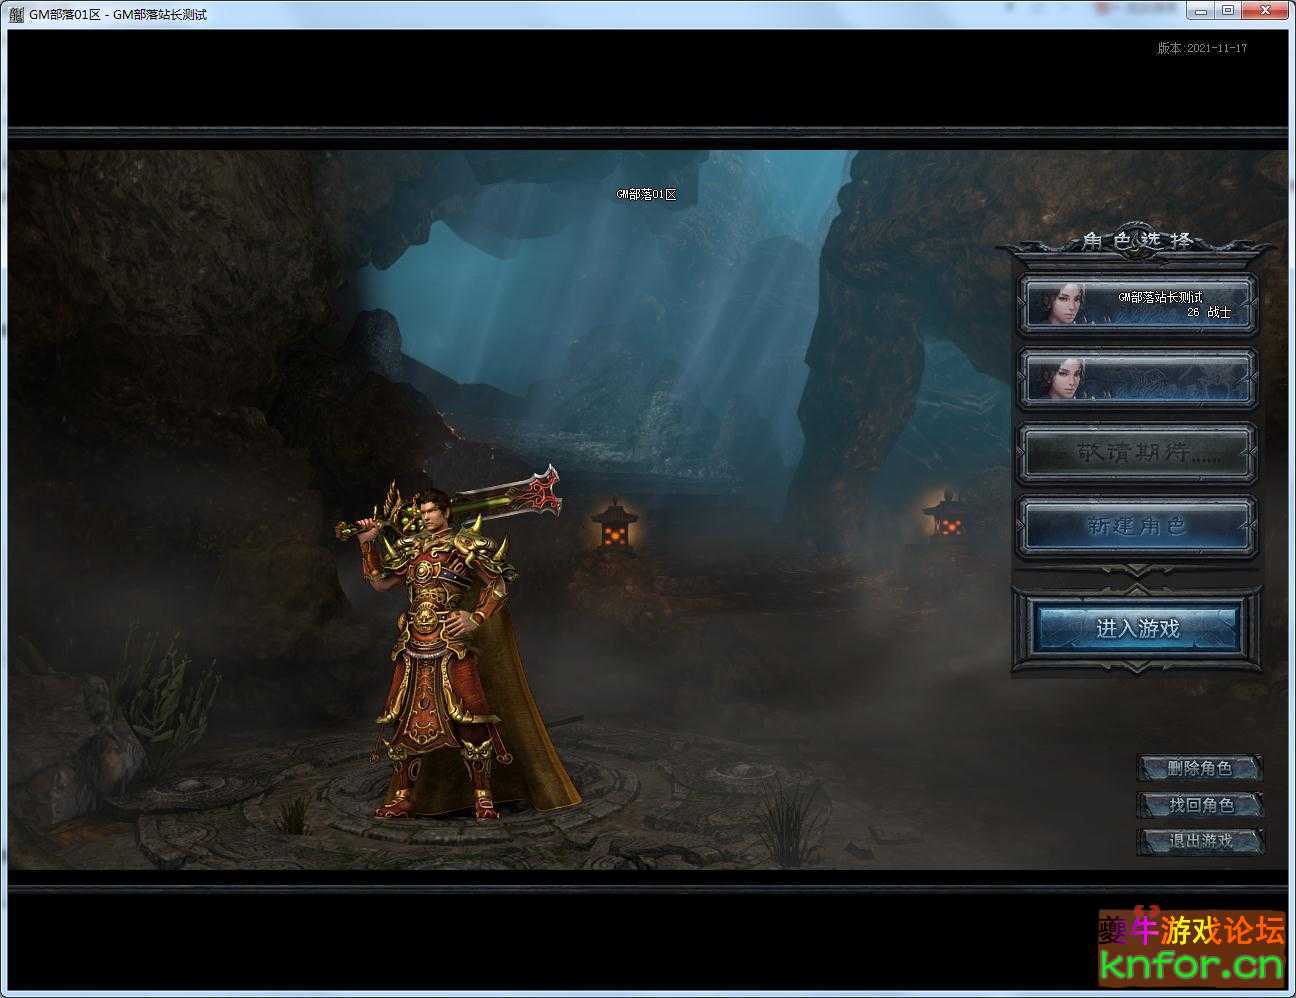Screen dimensions: 1296x998
Task: Click the 26 战士 level class text
Action: coord(1209,312)
